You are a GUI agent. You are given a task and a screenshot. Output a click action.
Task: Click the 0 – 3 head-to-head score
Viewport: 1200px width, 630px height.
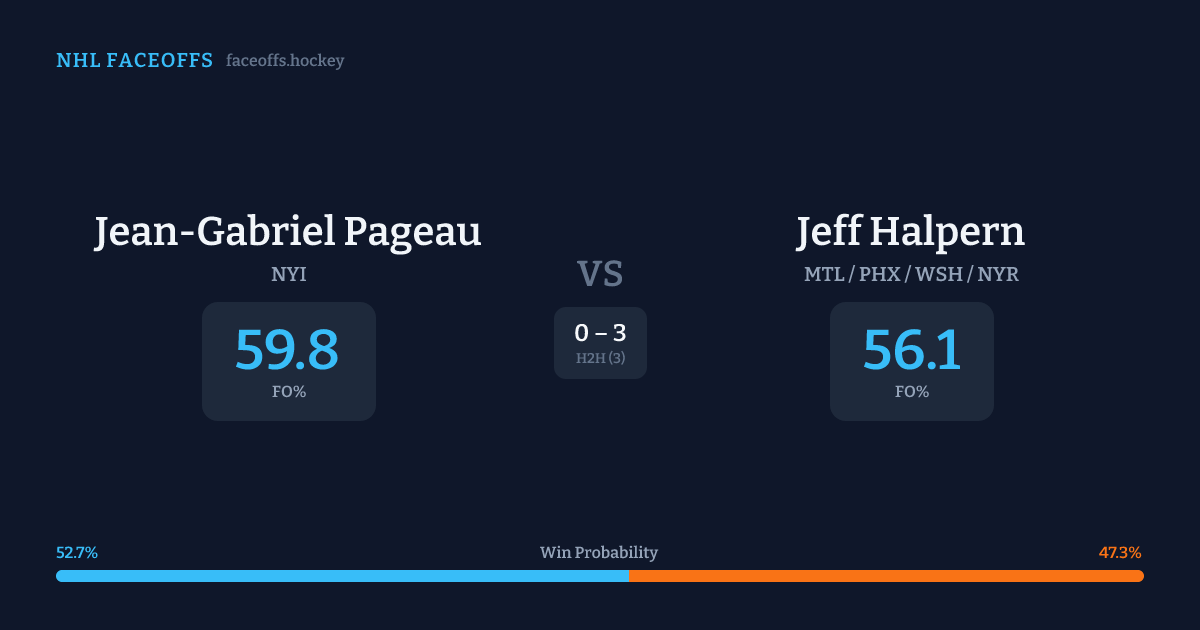pos(600,333)
